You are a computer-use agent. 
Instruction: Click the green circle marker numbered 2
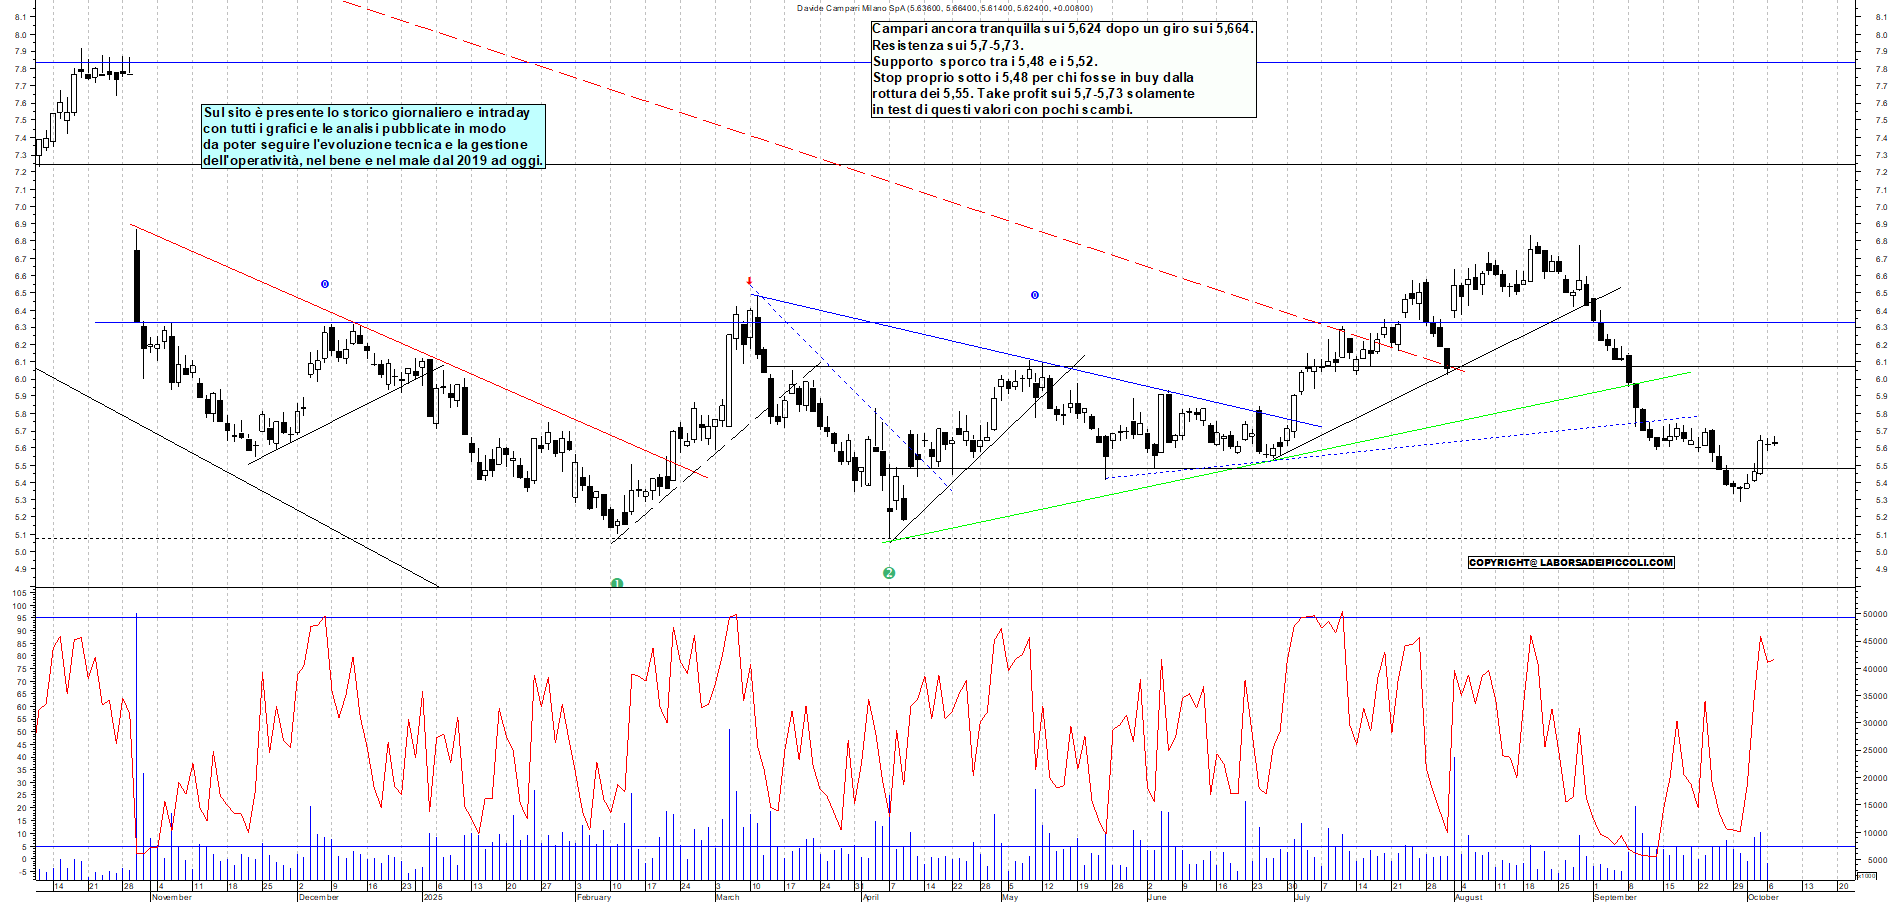[x=889, y=573]
